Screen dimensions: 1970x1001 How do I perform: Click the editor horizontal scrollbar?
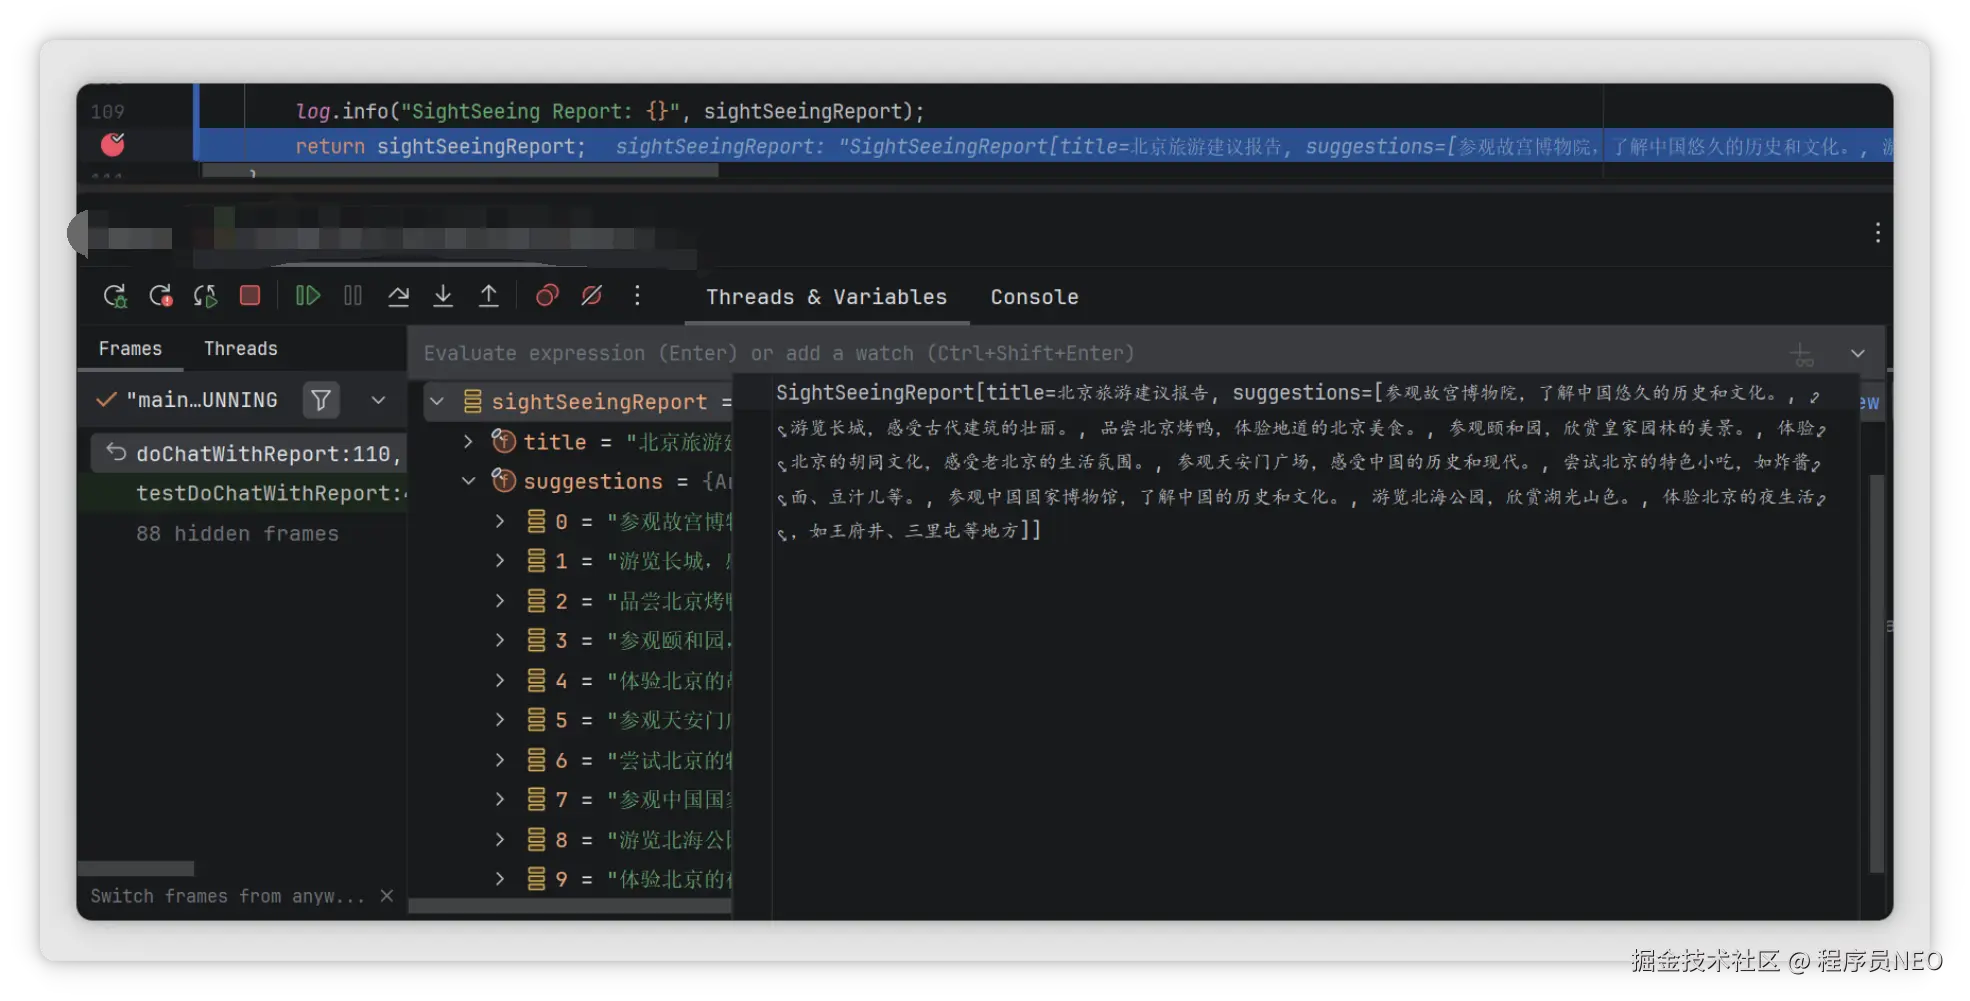(460, 171)
